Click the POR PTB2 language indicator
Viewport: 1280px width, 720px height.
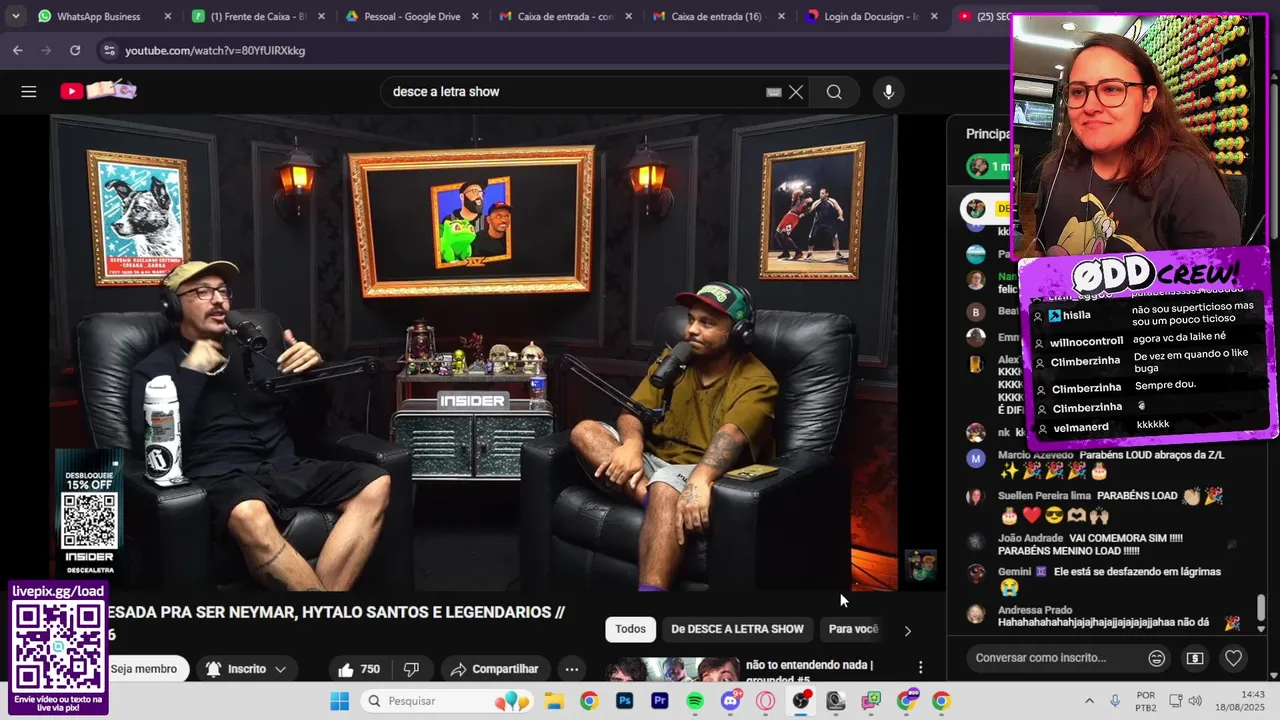point(1146,701)
